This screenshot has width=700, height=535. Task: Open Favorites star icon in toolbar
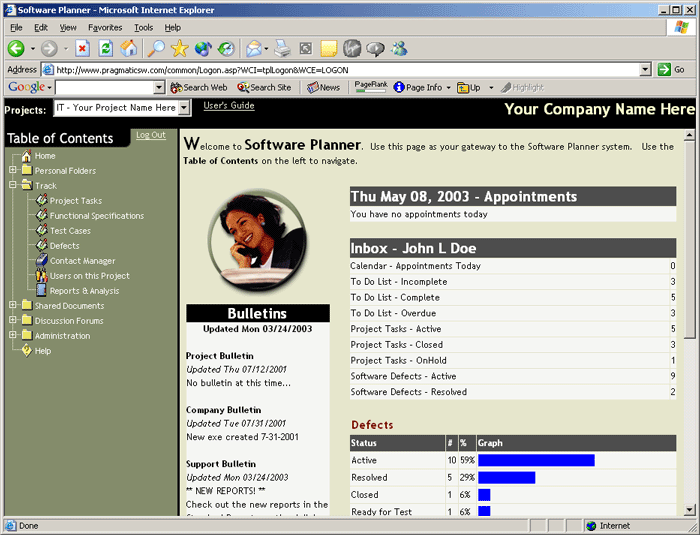pos(179,48)
